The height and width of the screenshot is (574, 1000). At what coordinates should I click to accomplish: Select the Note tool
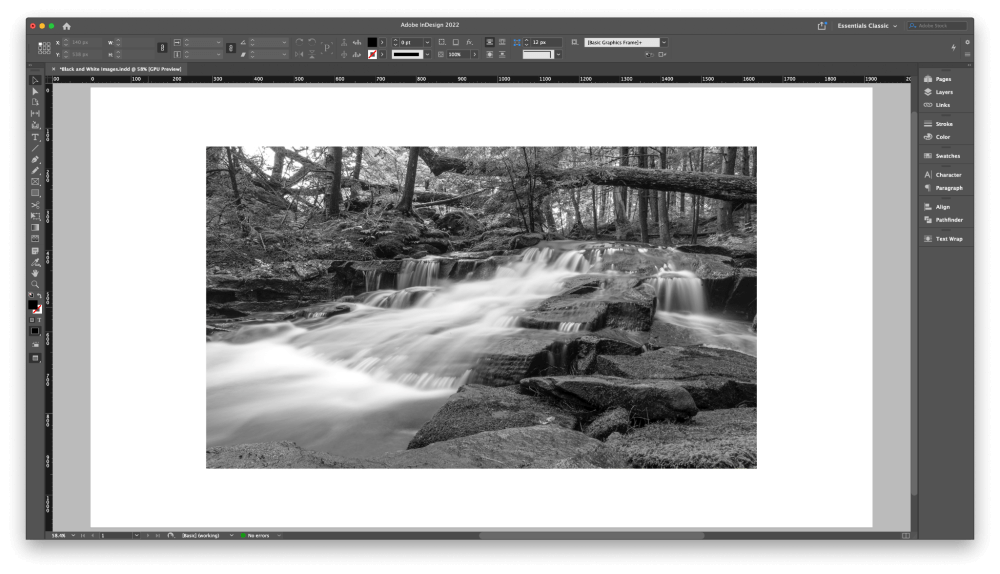35,251
